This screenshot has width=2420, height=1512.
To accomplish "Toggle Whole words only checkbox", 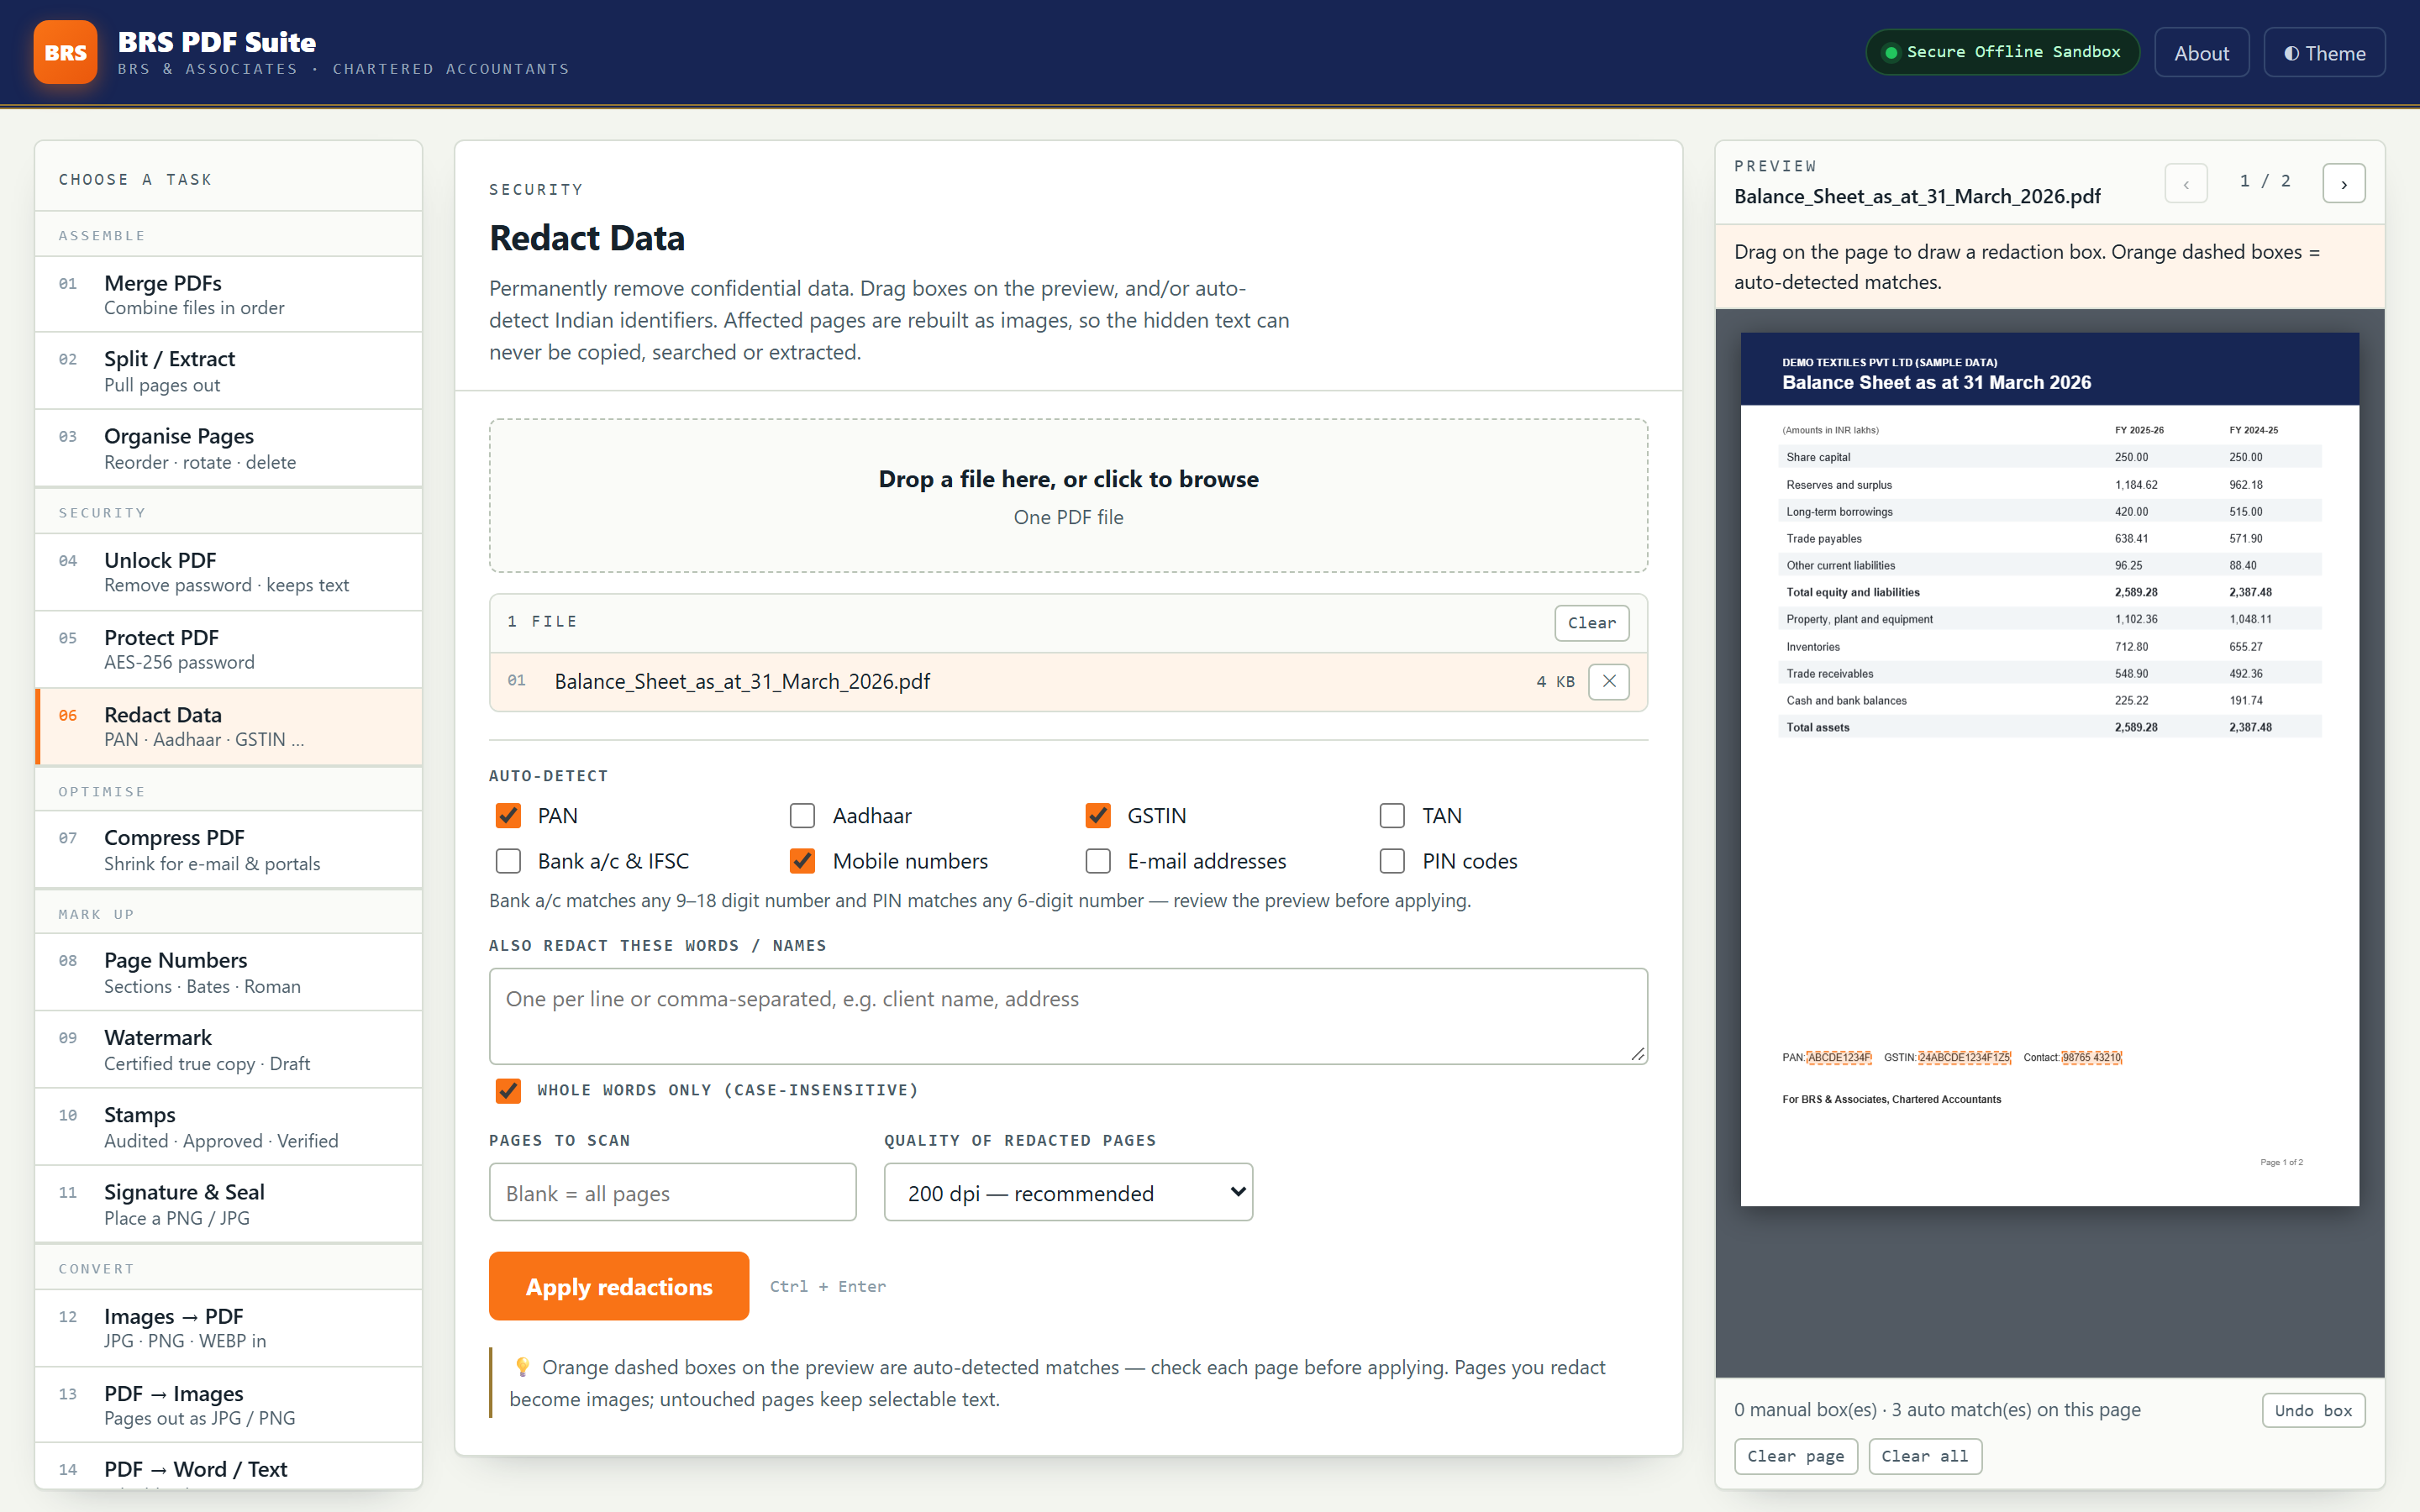I will pos(508,1090).
